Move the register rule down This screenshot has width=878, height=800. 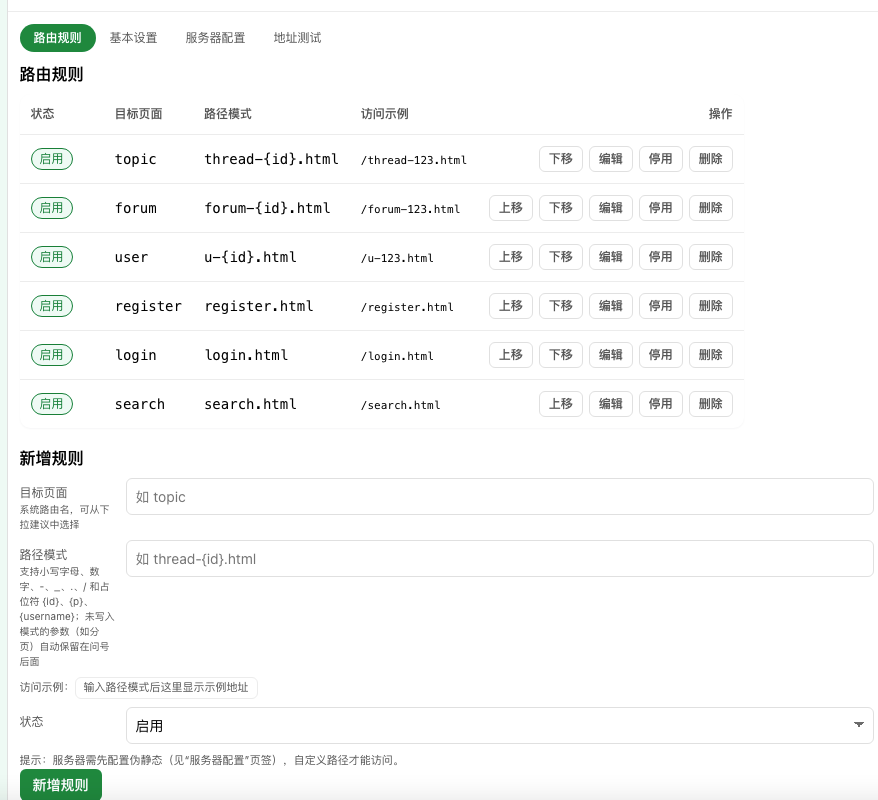pos(561,306)
